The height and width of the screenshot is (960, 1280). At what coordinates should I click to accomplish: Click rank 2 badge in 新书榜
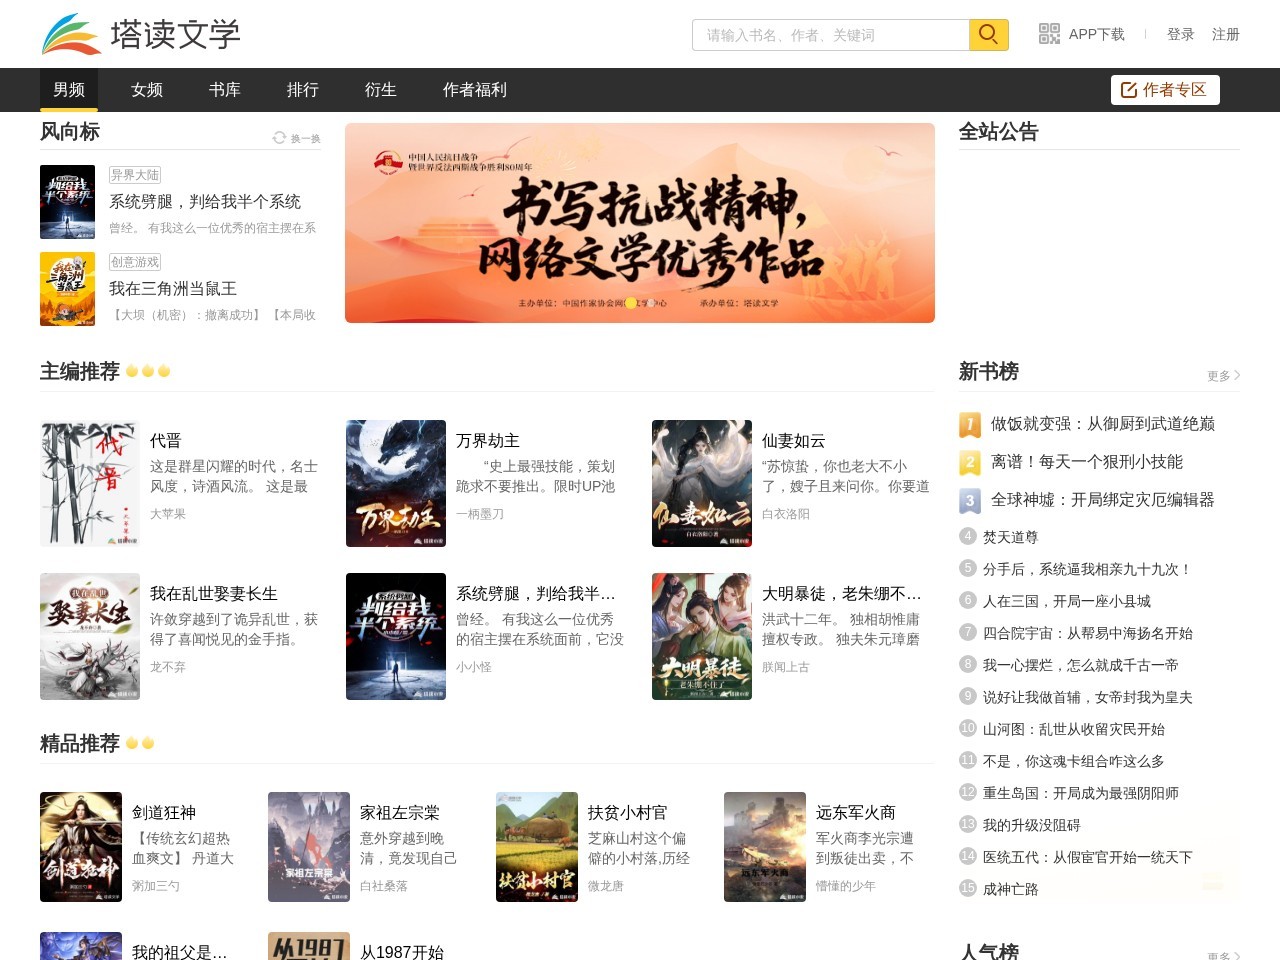point(969,463)
